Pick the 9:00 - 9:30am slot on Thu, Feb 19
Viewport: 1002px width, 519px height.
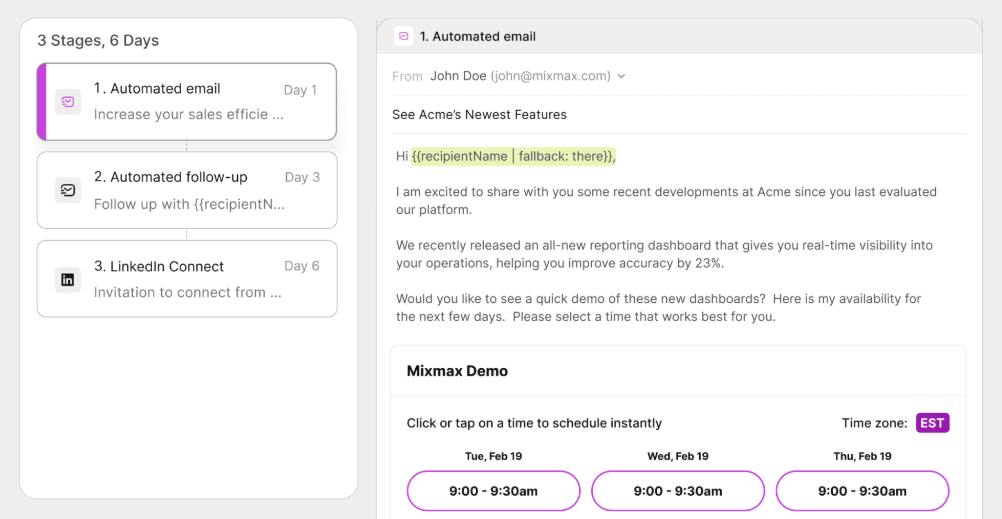(x=862, y=491)
